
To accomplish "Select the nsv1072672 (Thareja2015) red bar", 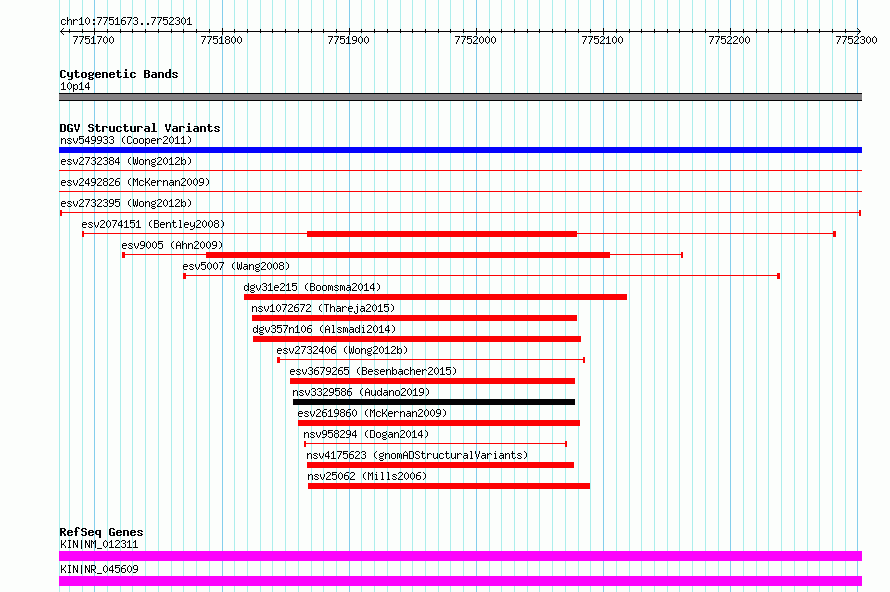I will (414, 318).
